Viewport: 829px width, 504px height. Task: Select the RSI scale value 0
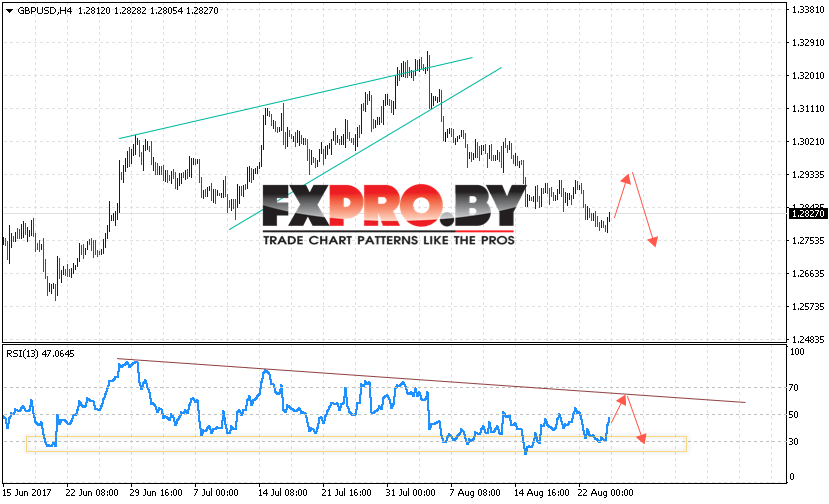tap(791, 476)
